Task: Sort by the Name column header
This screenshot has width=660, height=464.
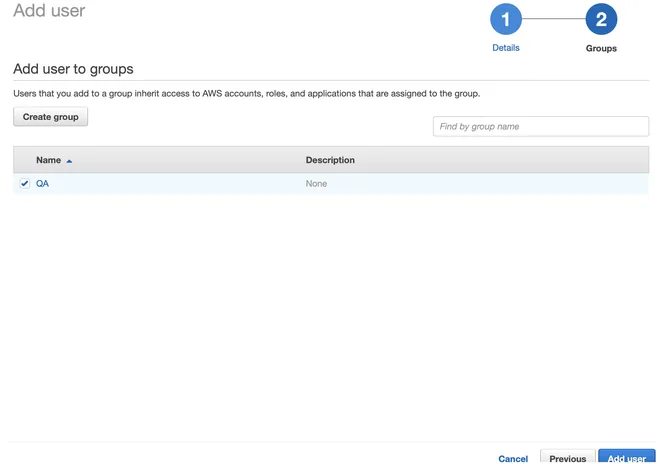Action: click(48, 160)
